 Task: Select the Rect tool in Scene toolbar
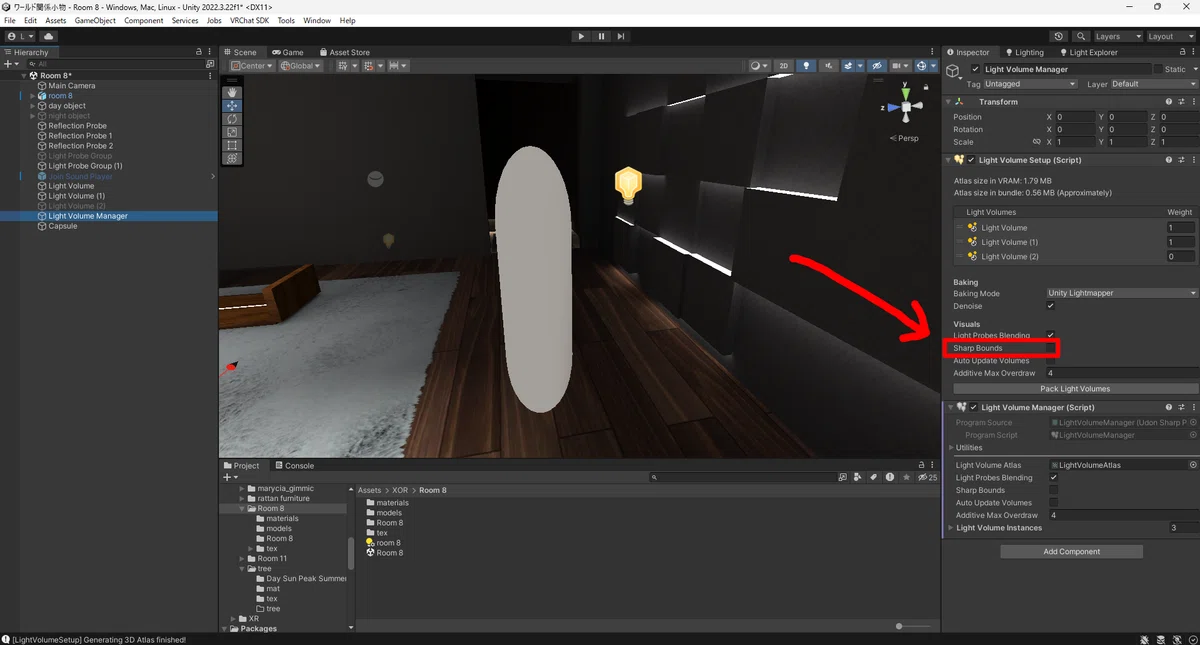[232, 145]
